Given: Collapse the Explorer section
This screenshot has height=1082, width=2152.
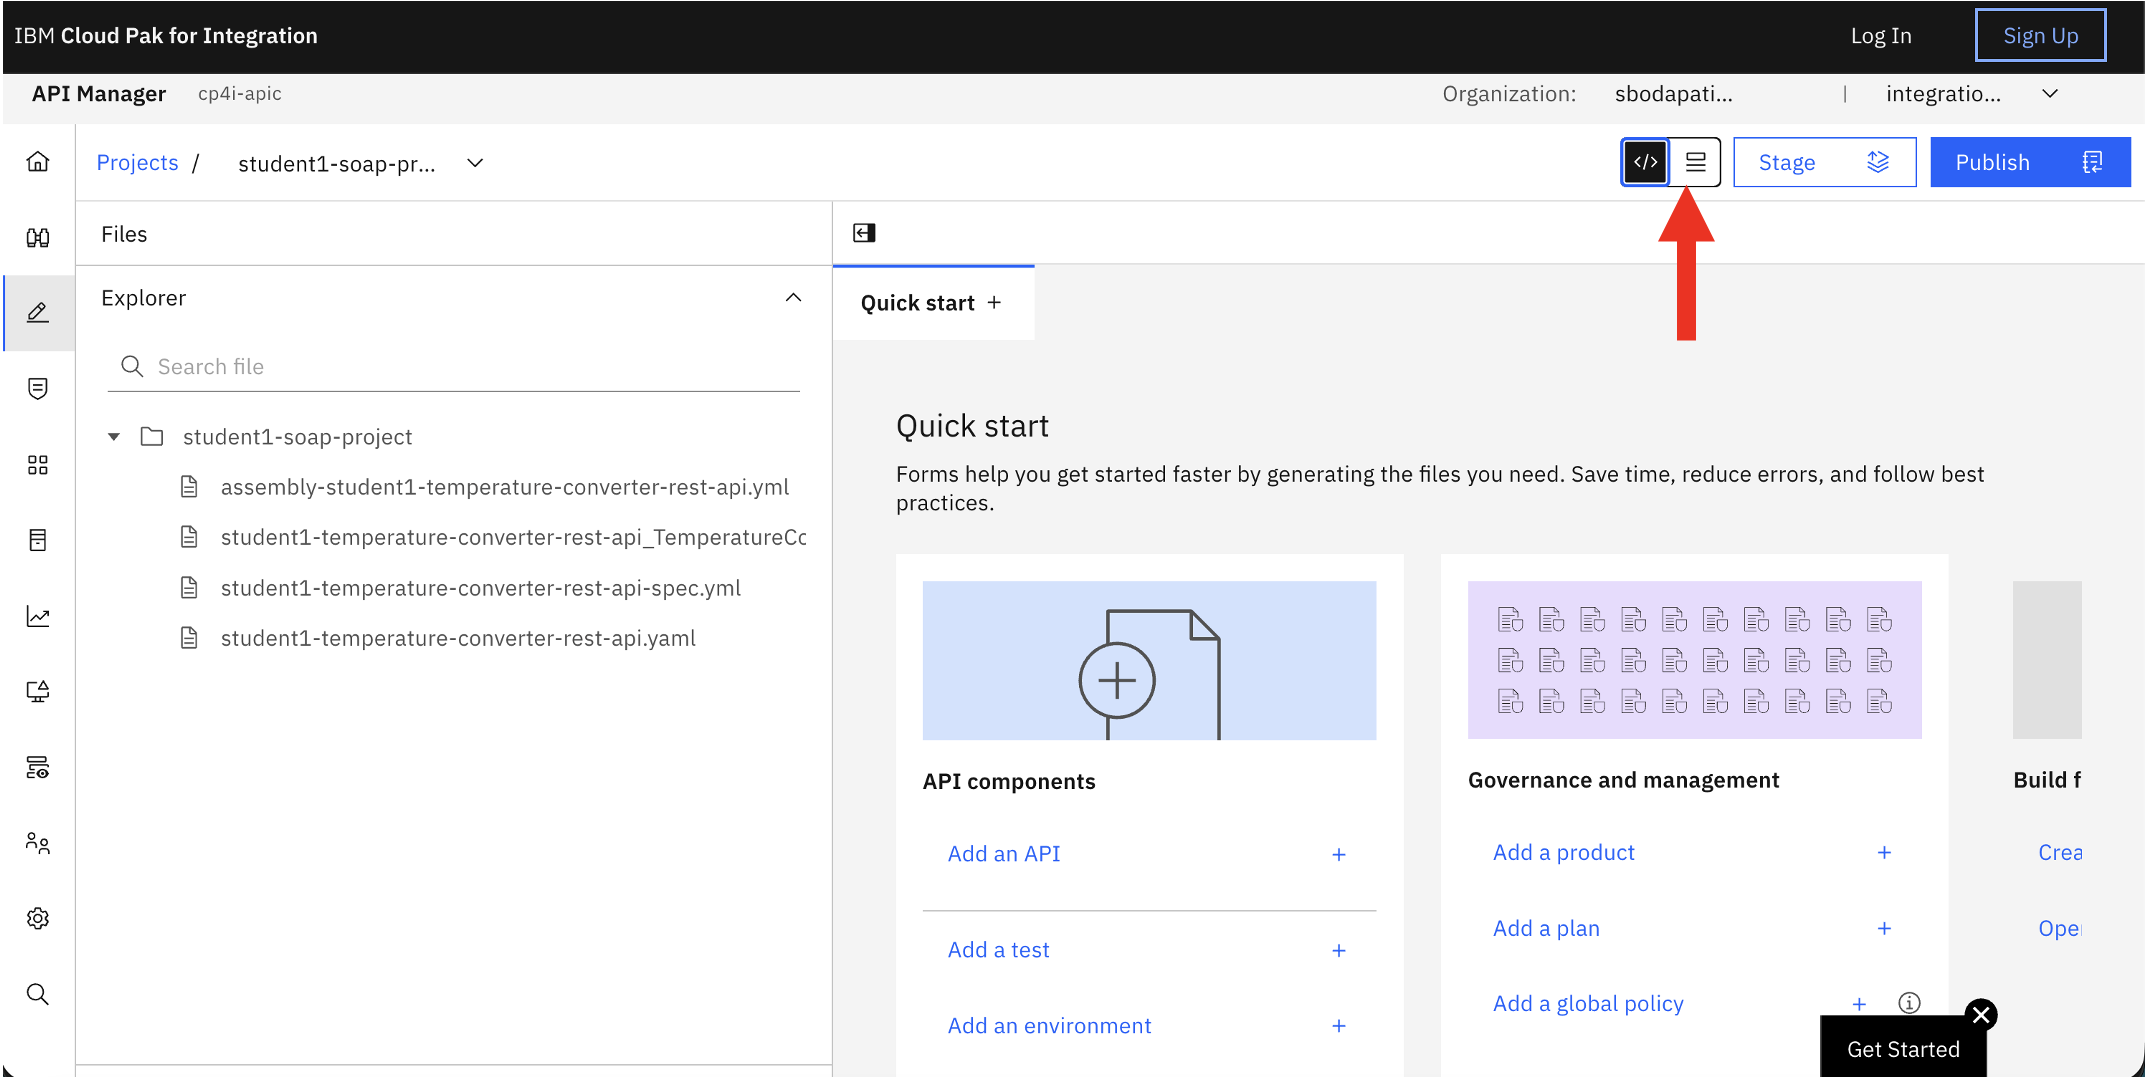Looking at the screenshot, I should tap(794, 298).
